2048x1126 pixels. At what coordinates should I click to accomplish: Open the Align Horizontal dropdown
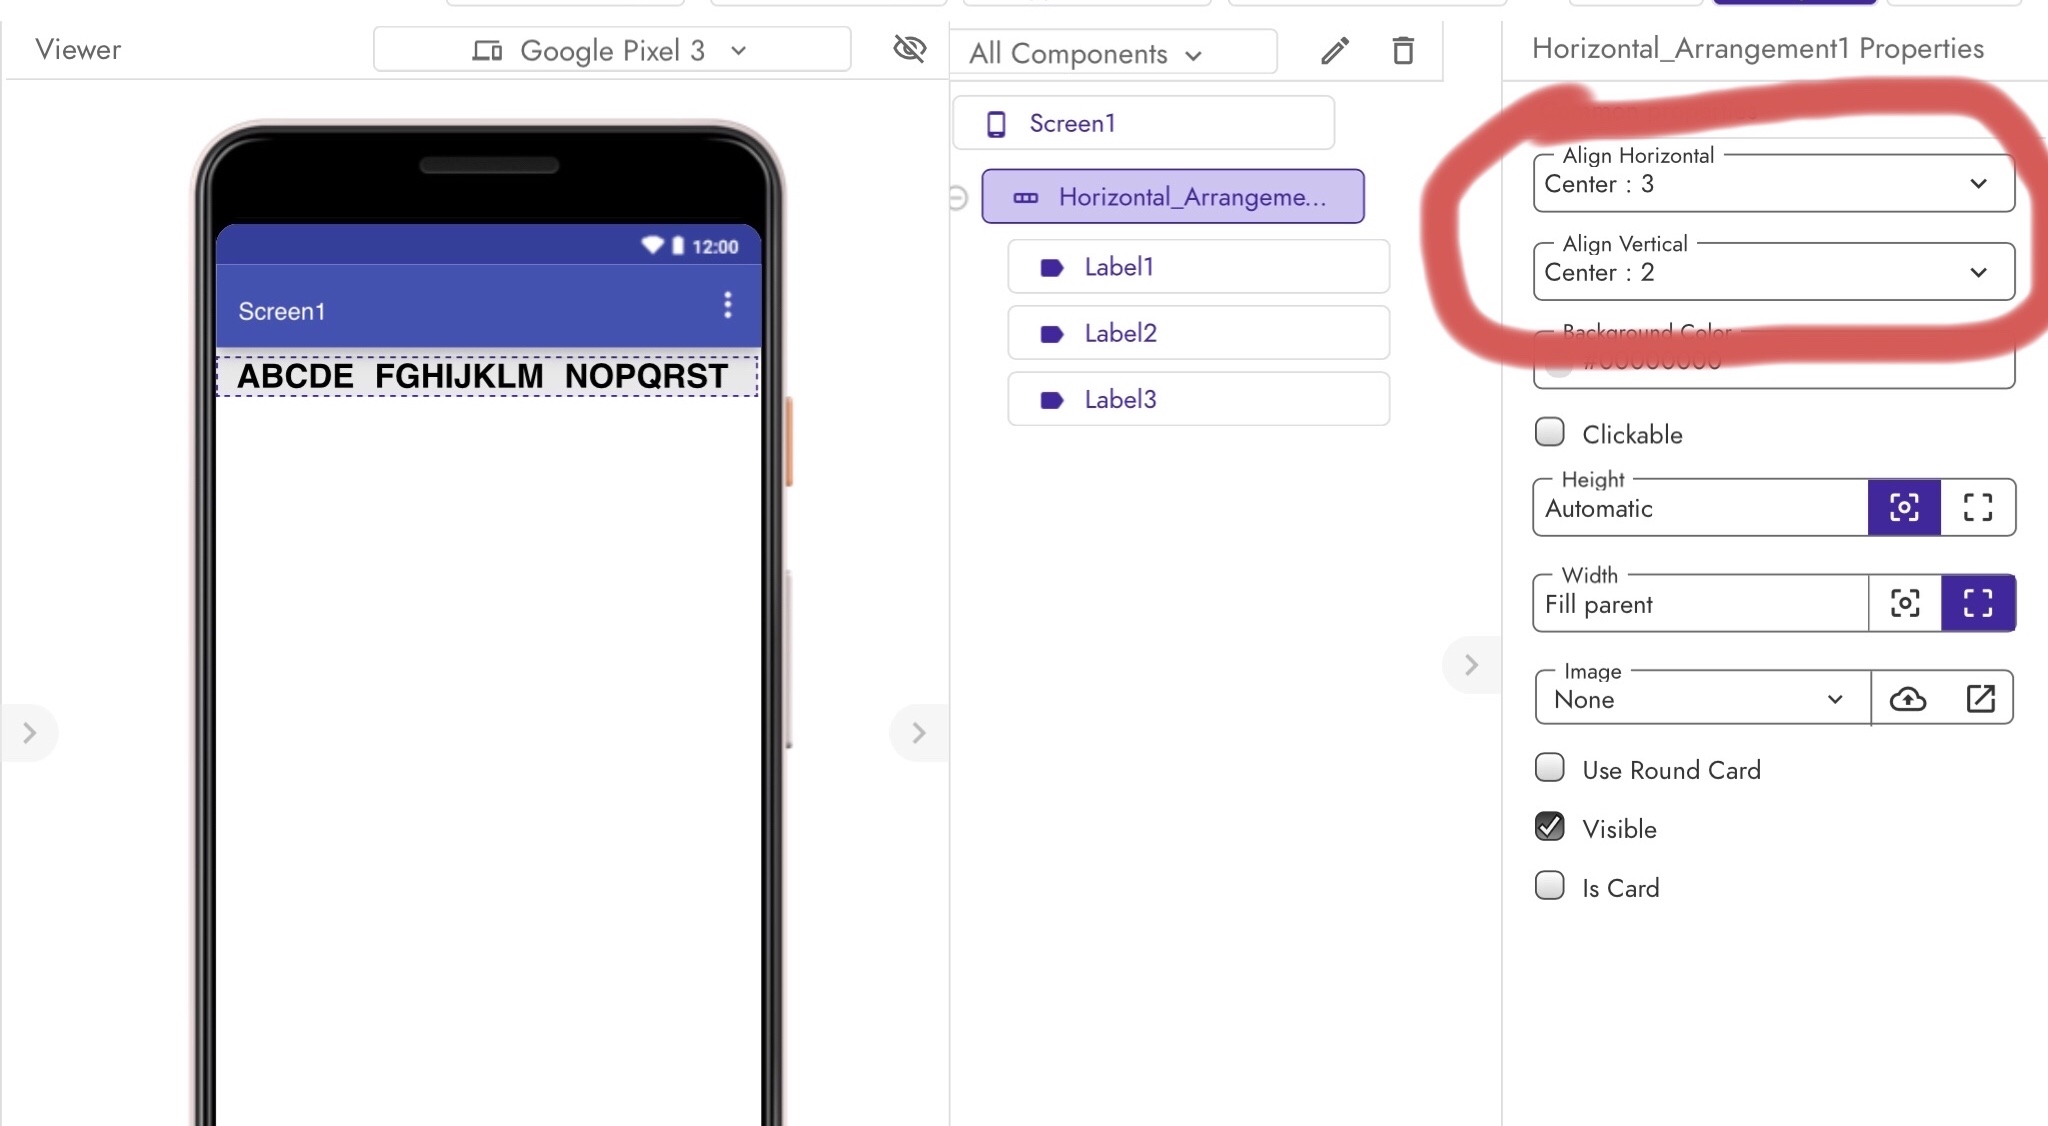pos(1978,184)
